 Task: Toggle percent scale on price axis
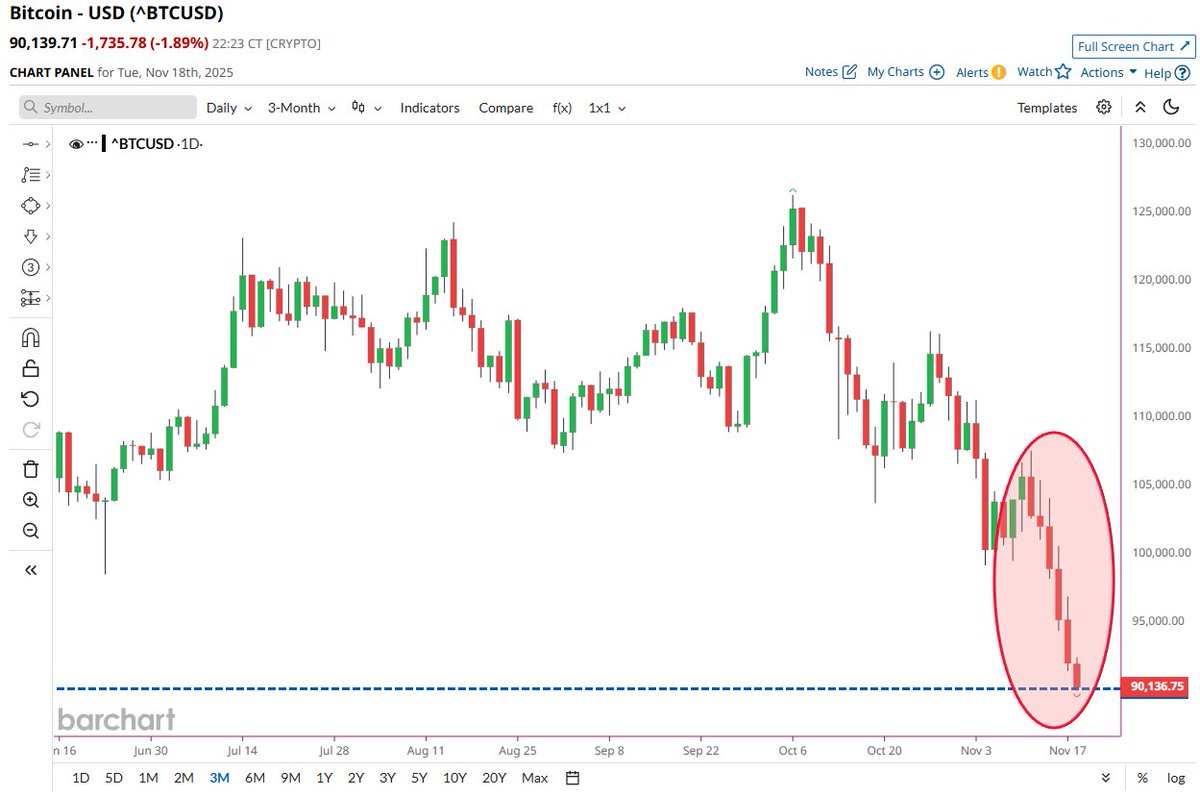pos(1142,777)
